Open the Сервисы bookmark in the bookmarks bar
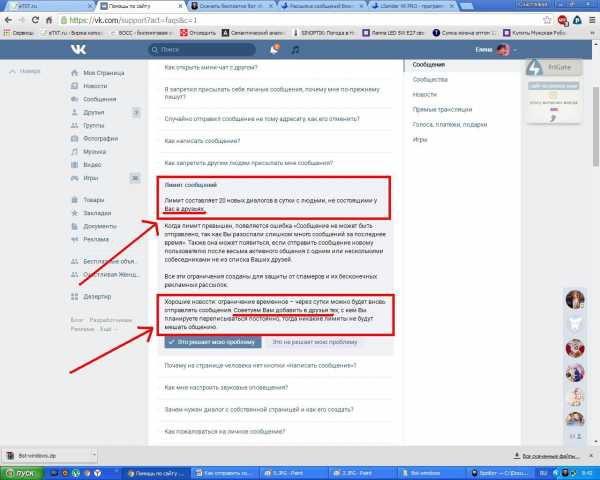Image resolution: width=600 pixels, height=480 pixels. click(19, 33)
